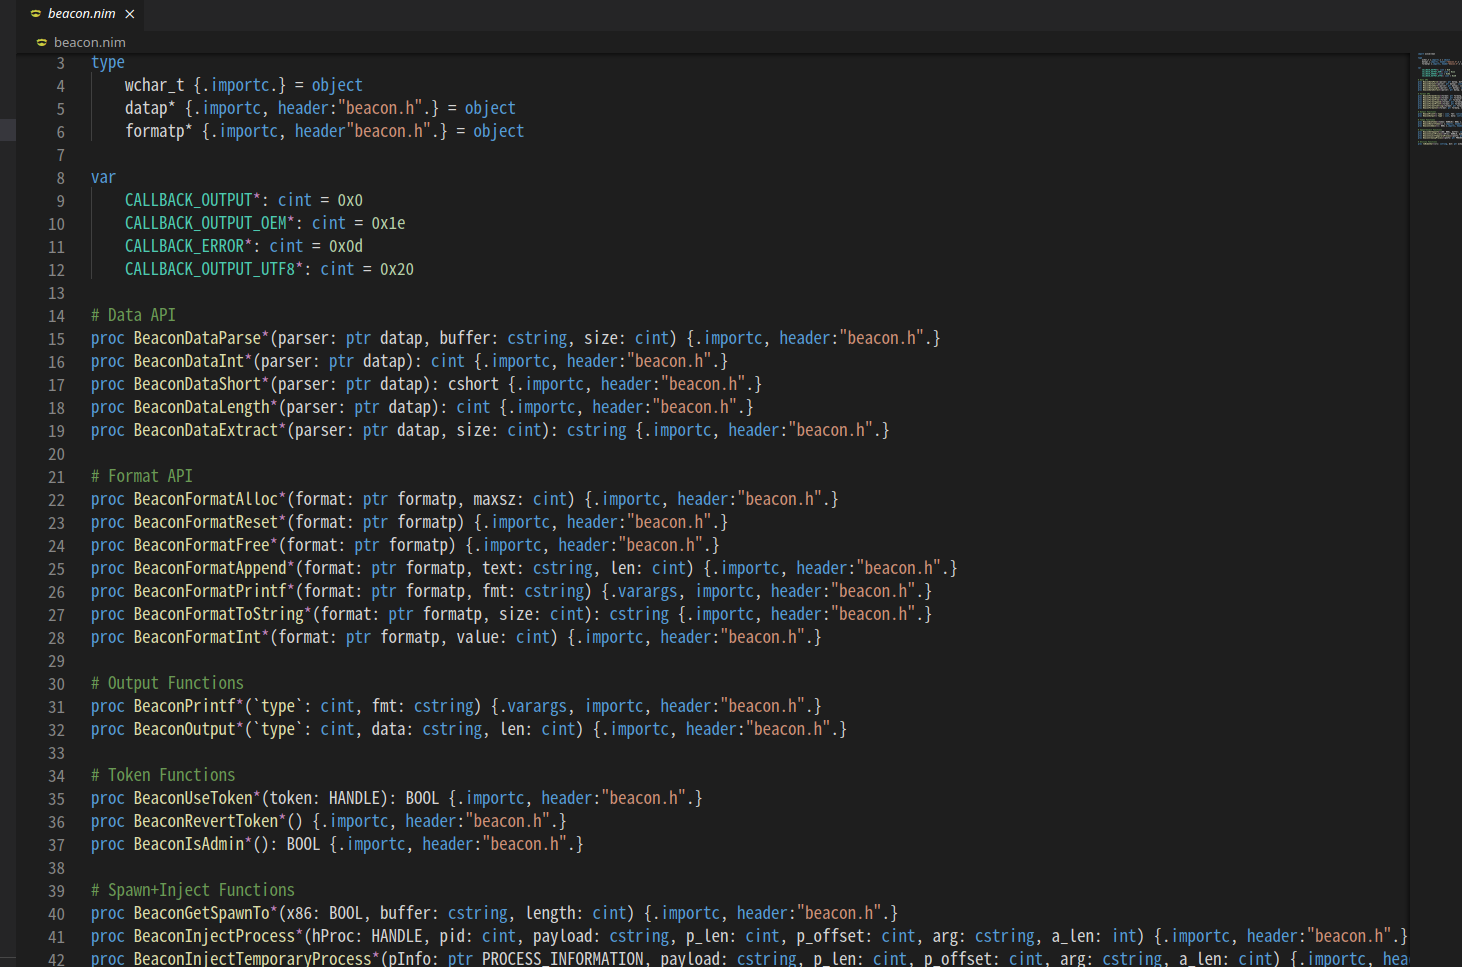Click the CALLBACK_ERROR variable name
Viewport: 1462px width, 967px height.
point(184,246)
